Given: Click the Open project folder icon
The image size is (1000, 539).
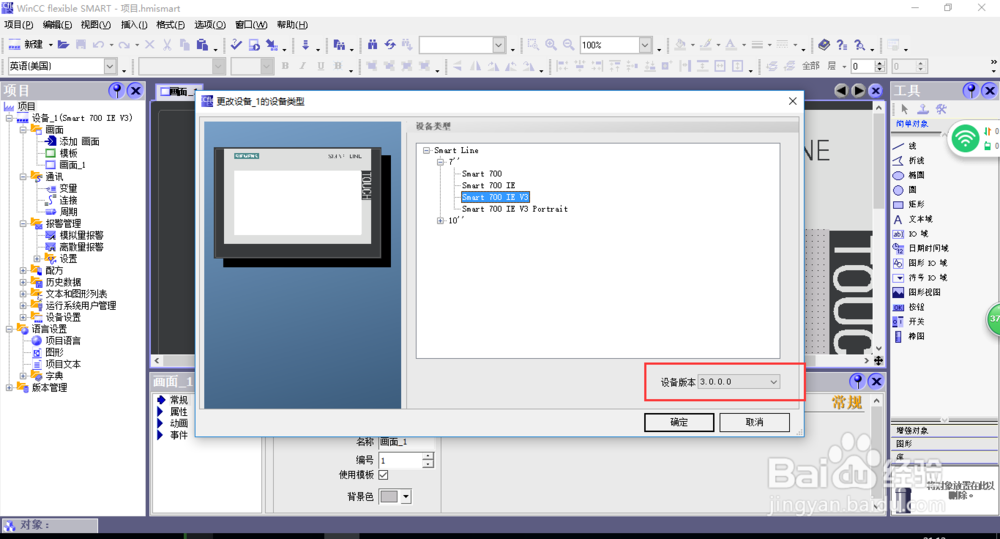Looking at the screenshot, I should 63,45.
